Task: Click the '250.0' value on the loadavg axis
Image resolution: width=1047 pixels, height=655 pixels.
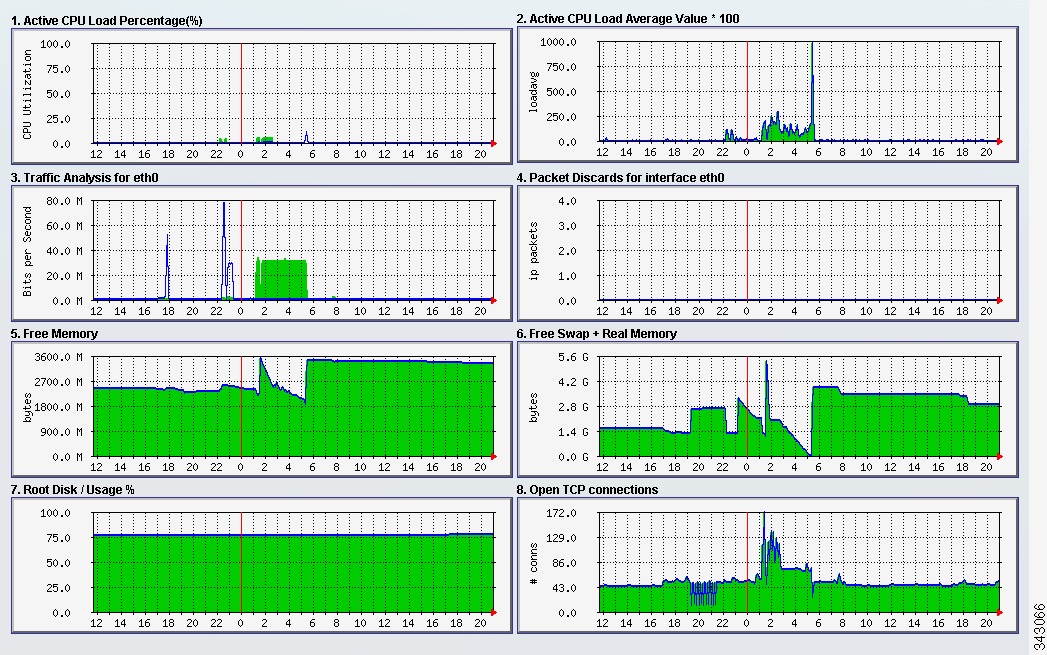Action: 562,118
